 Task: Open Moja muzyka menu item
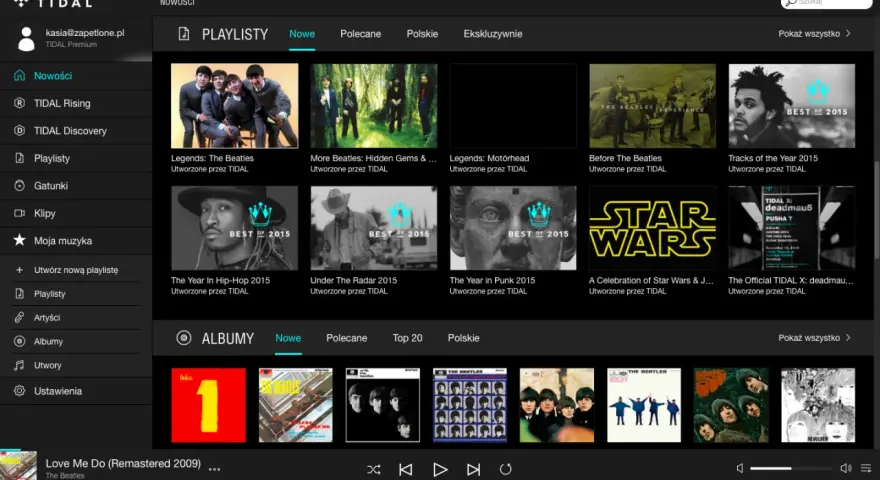point(63,241)
